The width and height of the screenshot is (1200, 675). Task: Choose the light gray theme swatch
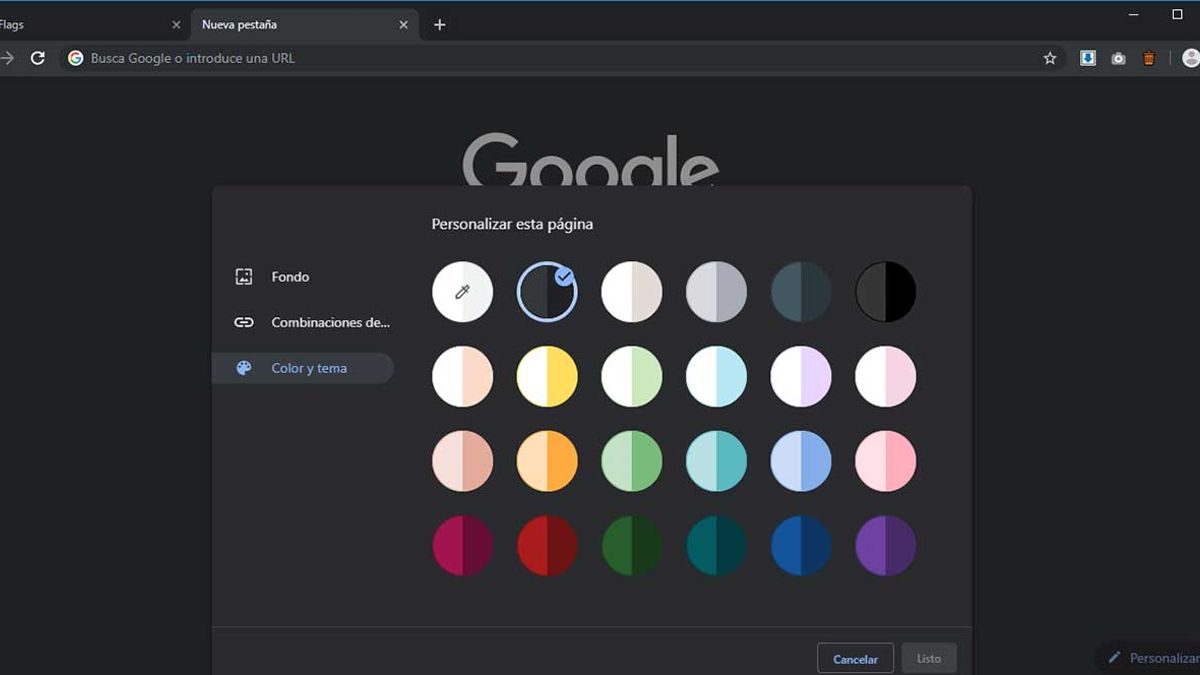[716, 292]
